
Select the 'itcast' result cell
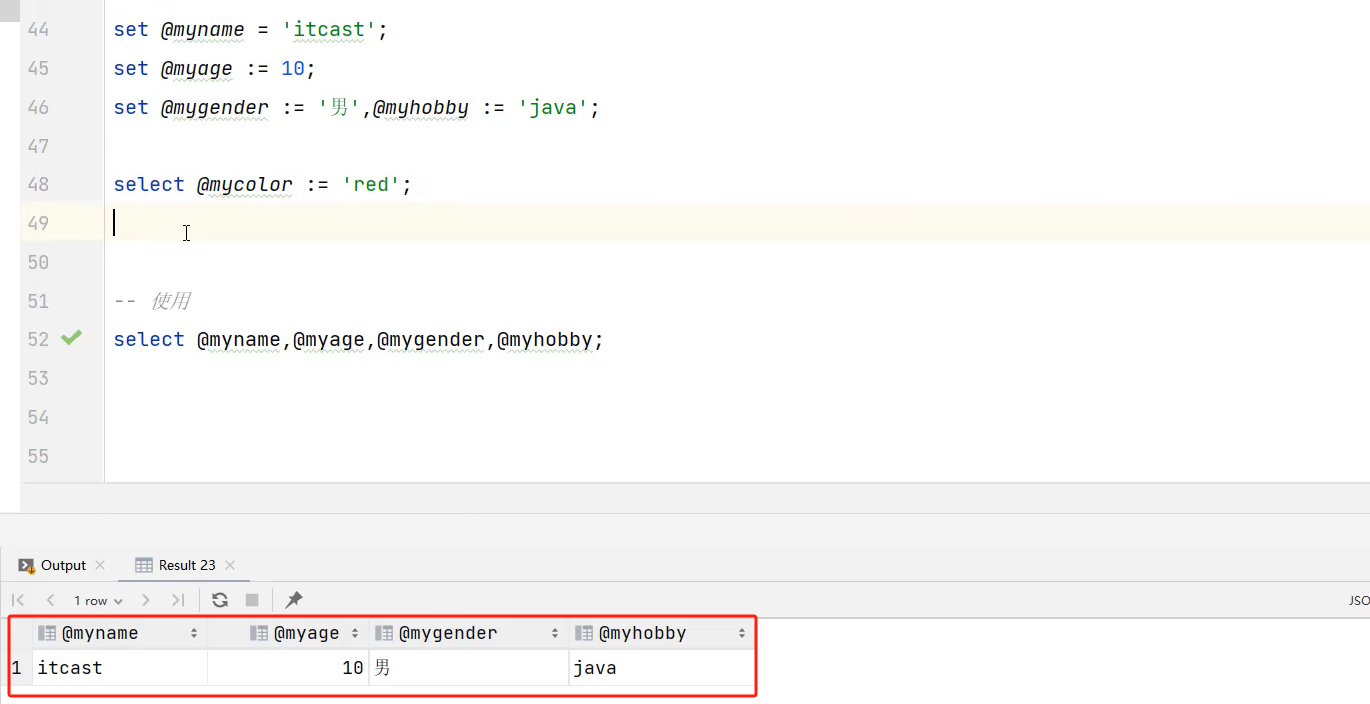[x=120, y=668]
